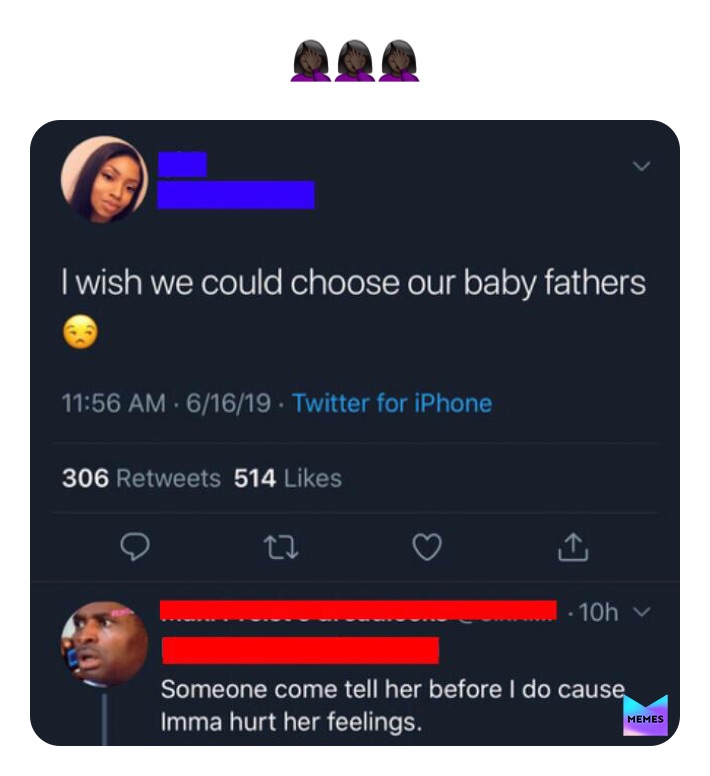The height and width of the screenshot is (776, 710).
Task: View the 306 Retweets list
Action: [x=141, y=478]
